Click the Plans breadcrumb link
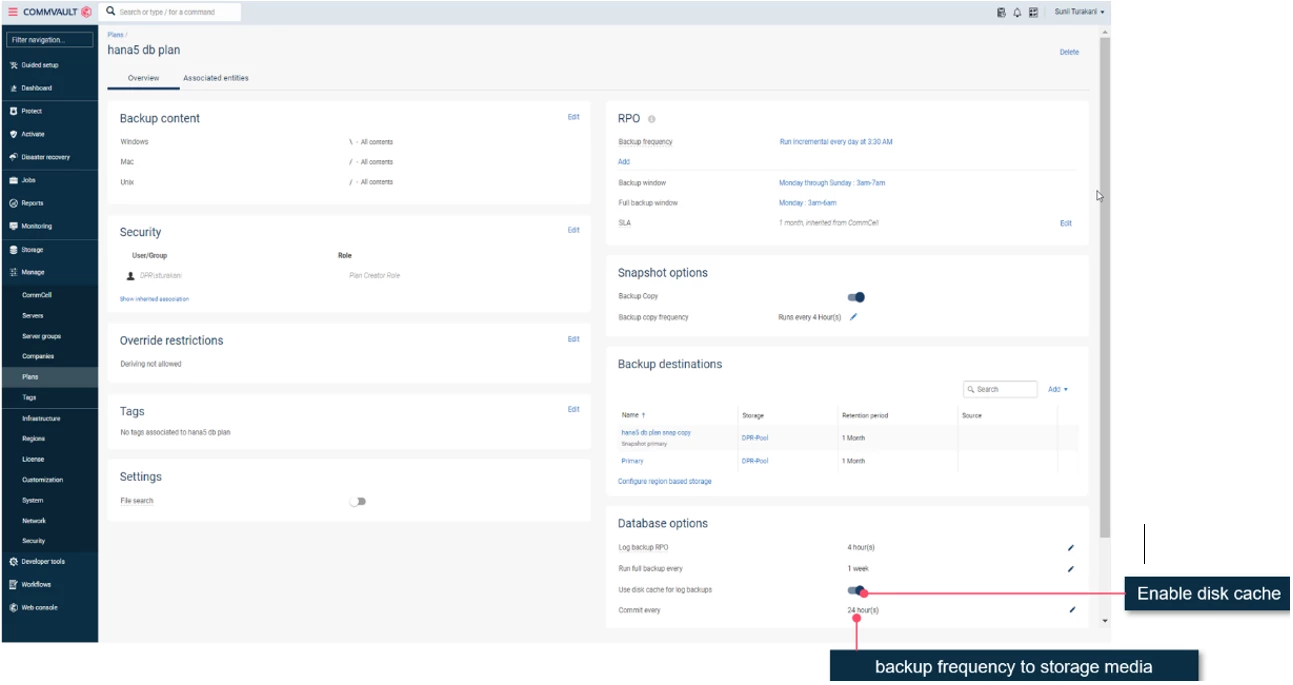This screenshot has height=685, width=1293. point(115,35)
